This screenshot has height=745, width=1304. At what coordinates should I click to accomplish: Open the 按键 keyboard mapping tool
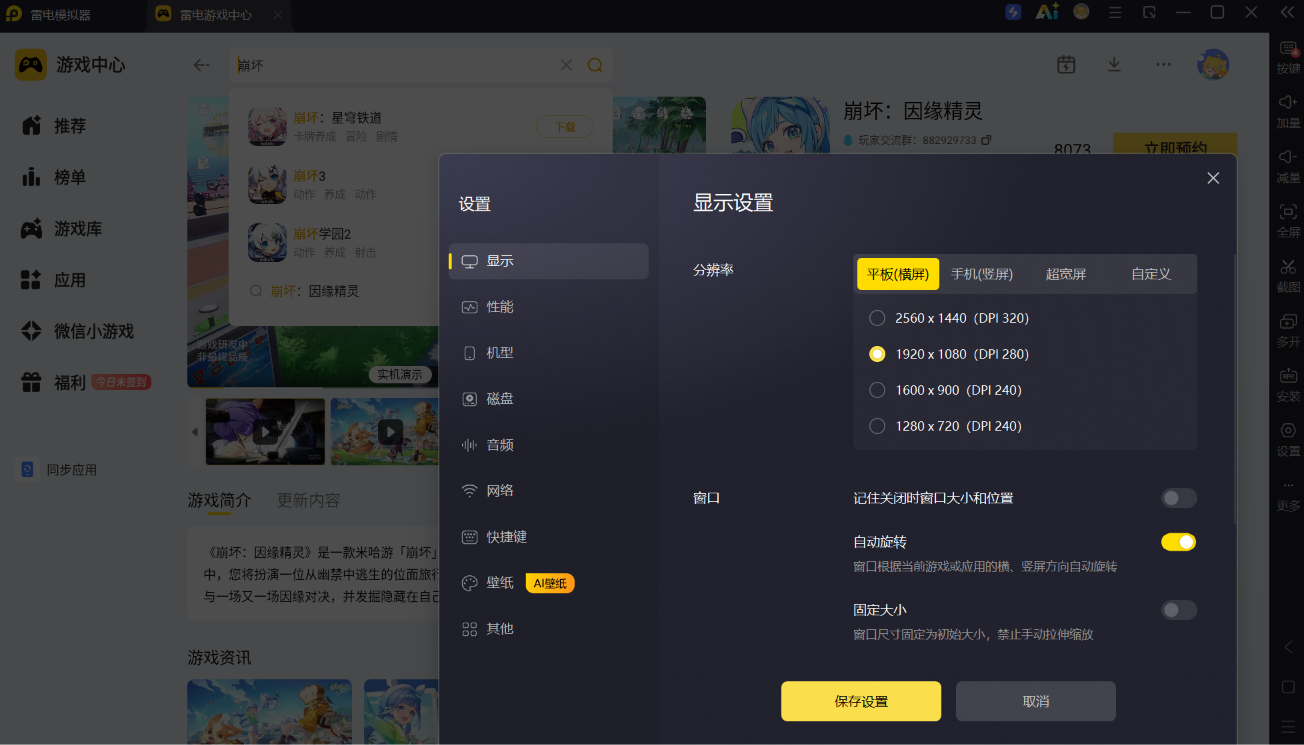point(1289,58)
